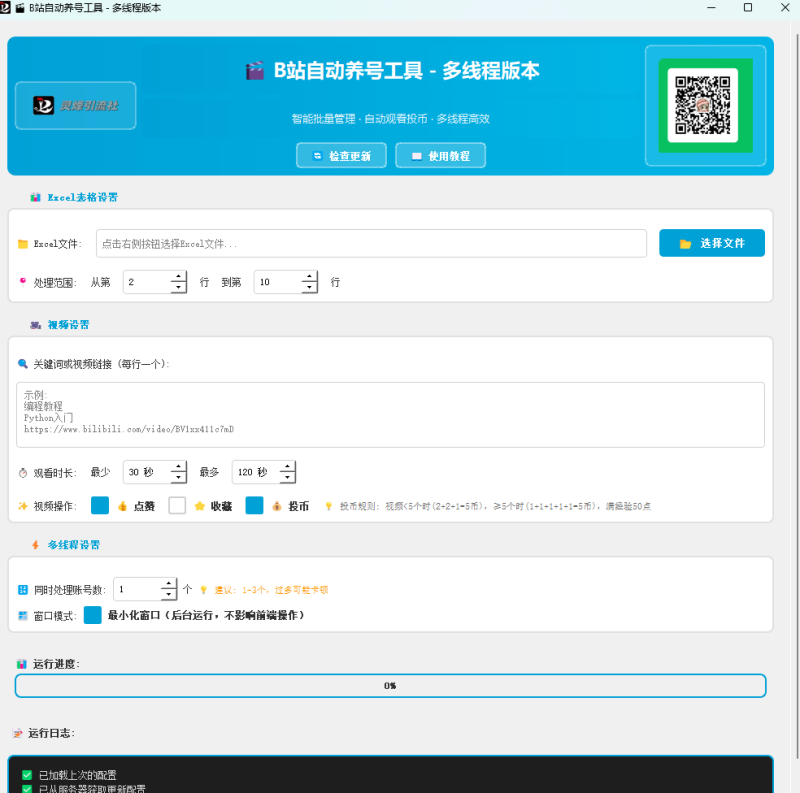Viewport: 800px width, 793px height.
Task: Click the folder icon beside Excel文件
Action: click(x=22, y=243)
